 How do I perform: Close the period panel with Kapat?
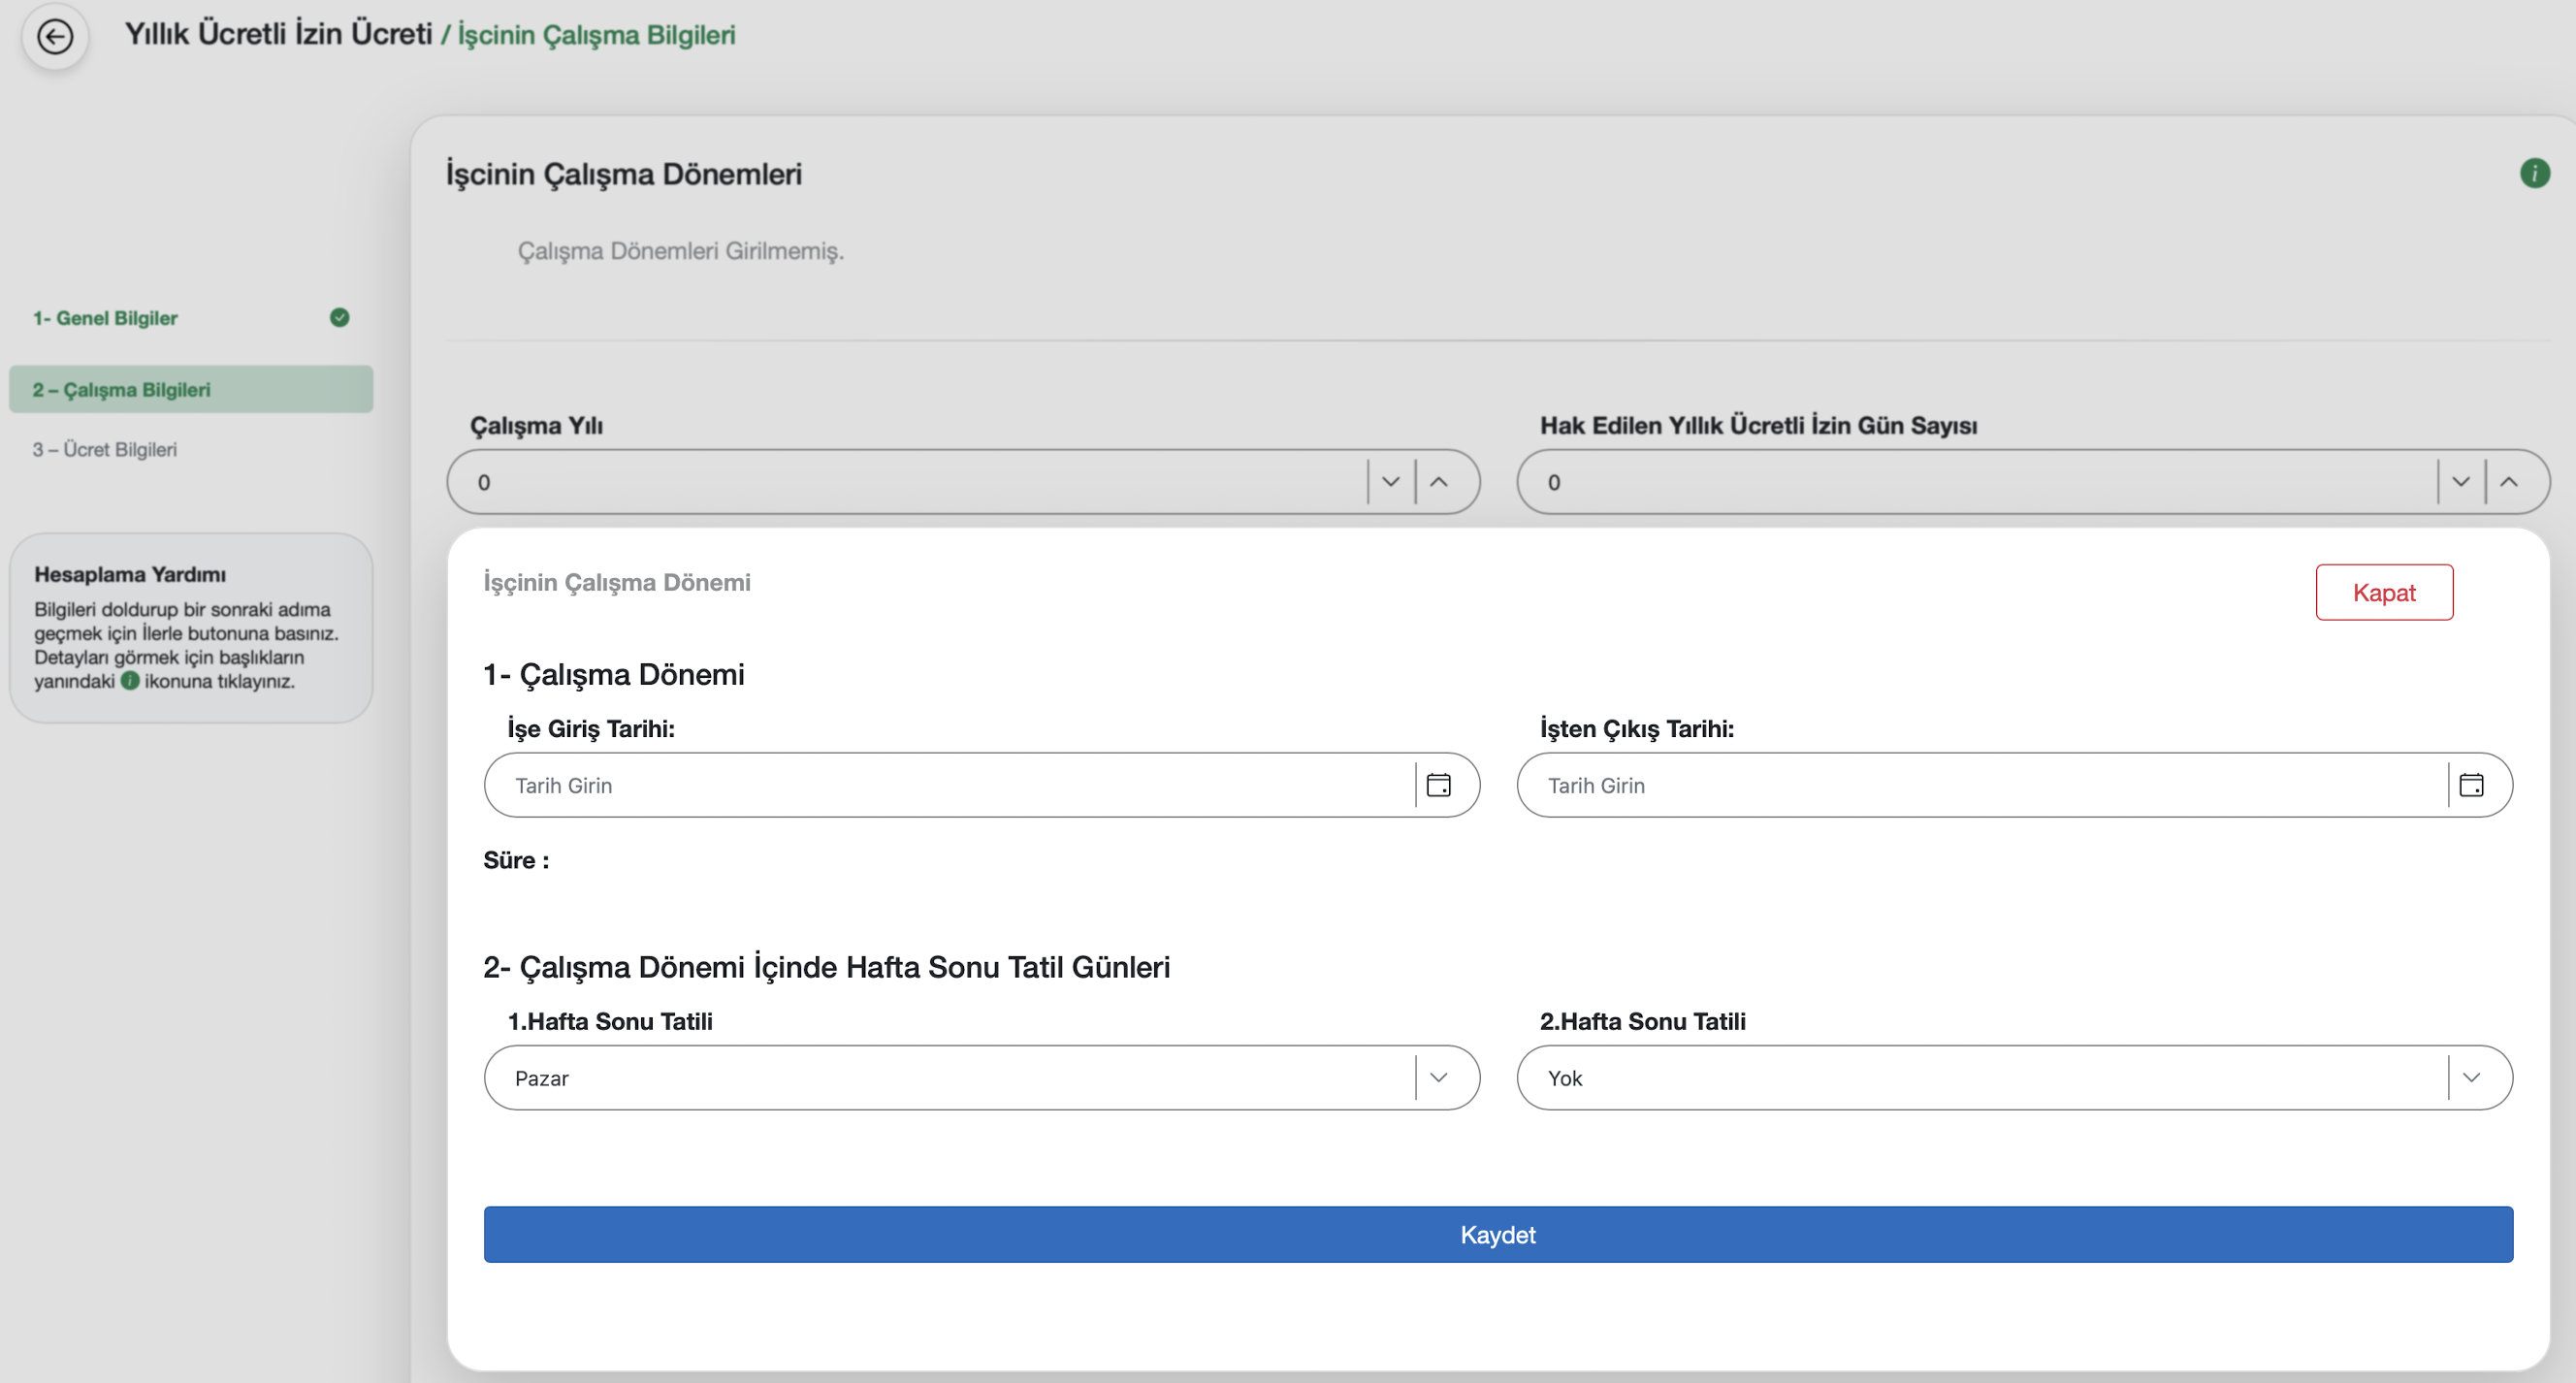[x=2383, y=593]
